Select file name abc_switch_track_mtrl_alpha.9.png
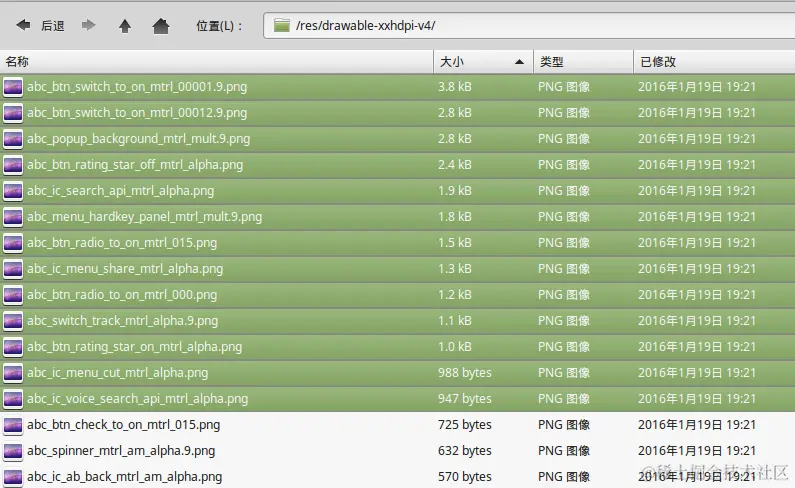 point(122,321)
